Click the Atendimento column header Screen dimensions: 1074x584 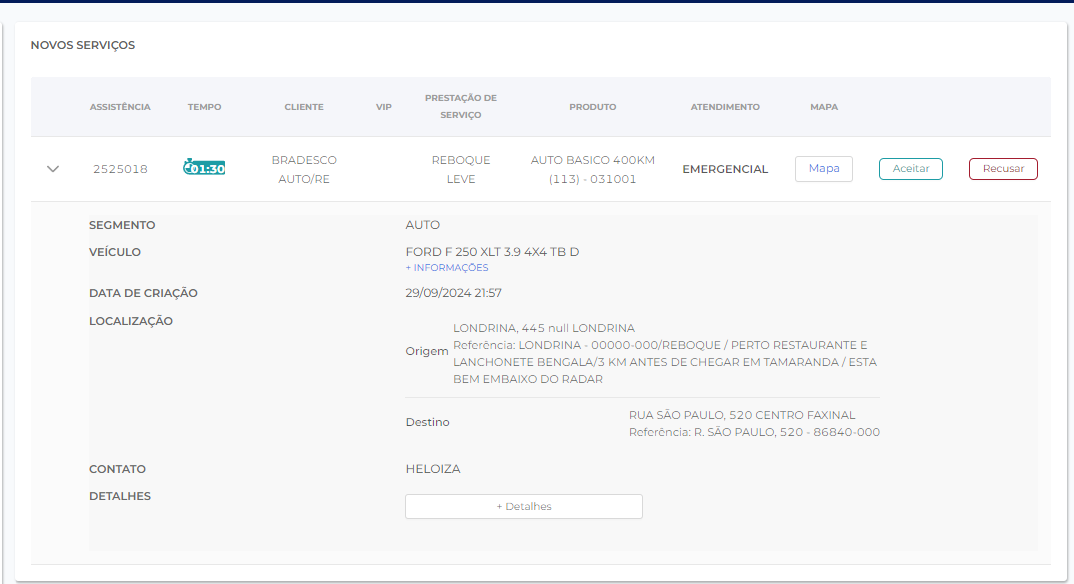click(x=725, y=107)
